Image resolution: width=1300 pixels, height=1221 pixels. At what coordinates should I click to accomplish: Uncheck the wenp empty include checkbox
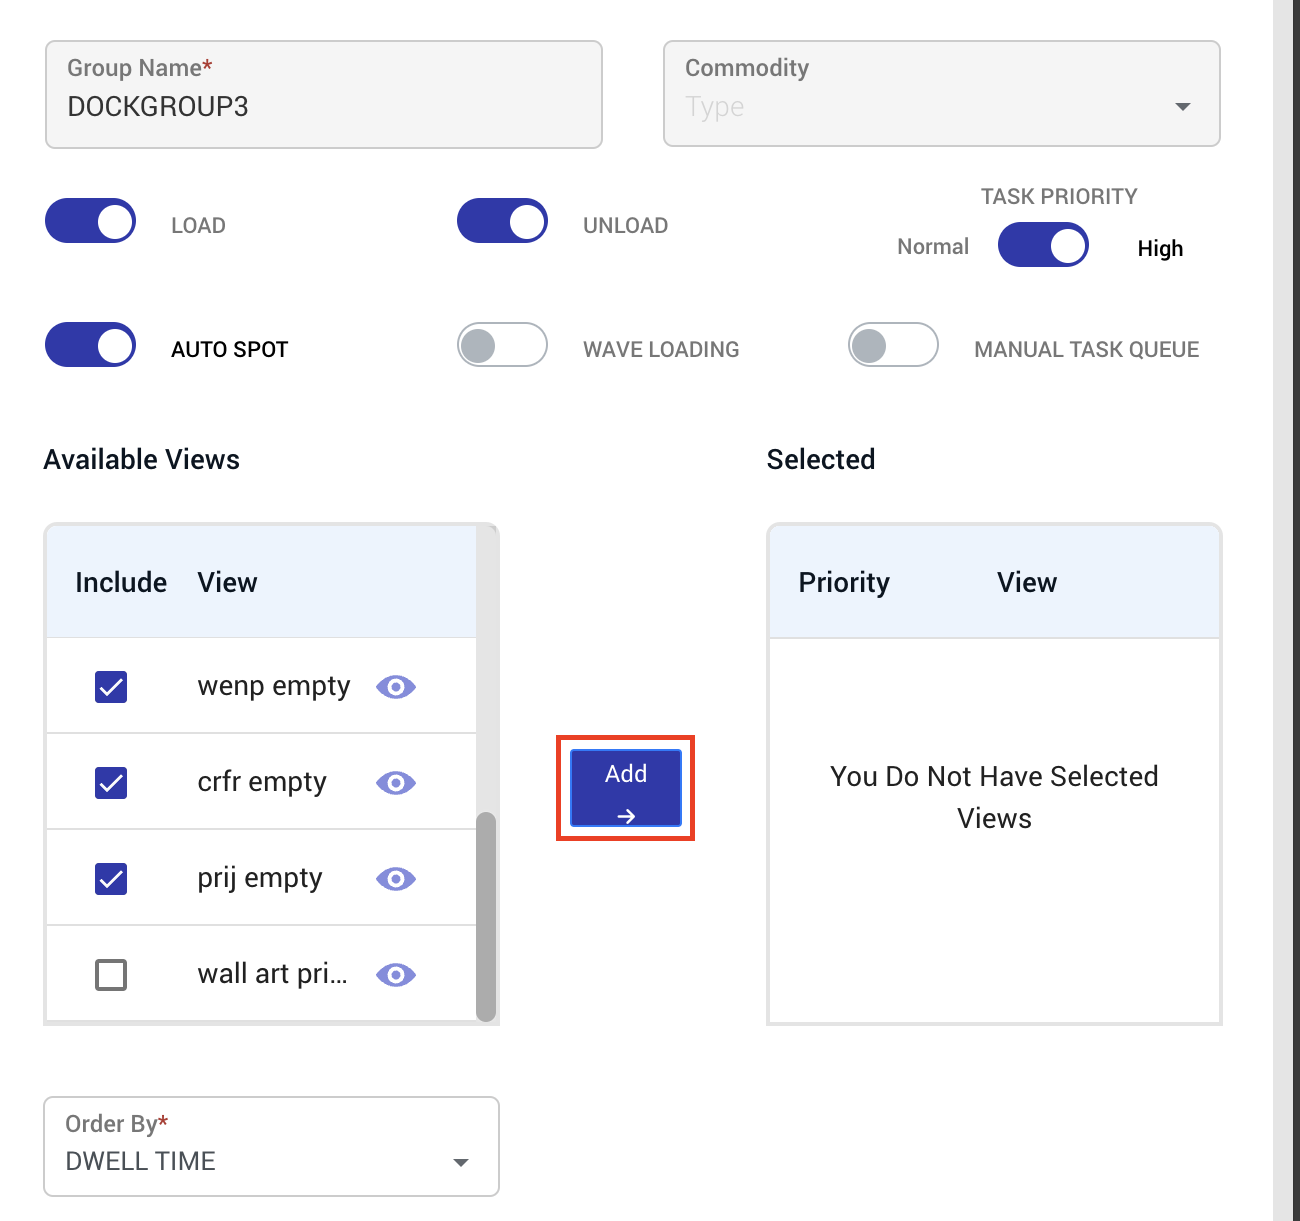(111, 687)
